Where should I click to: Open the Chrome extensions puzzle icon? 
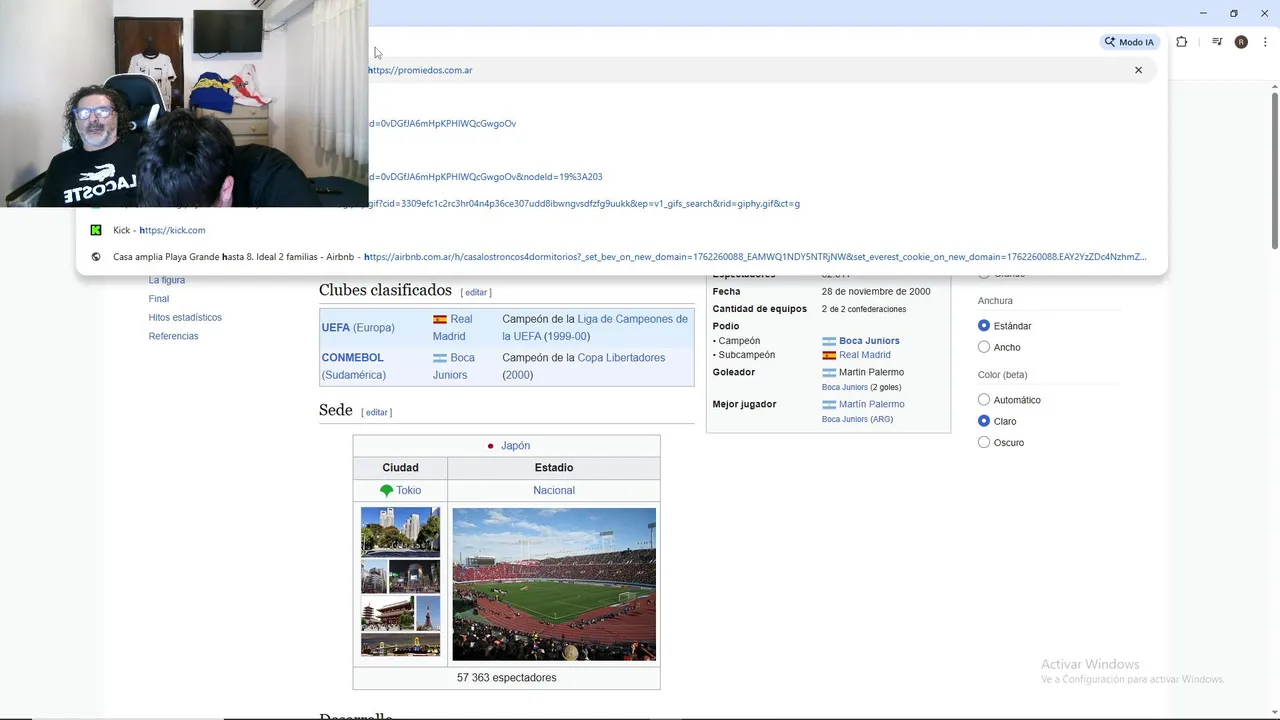(1182, 42)
